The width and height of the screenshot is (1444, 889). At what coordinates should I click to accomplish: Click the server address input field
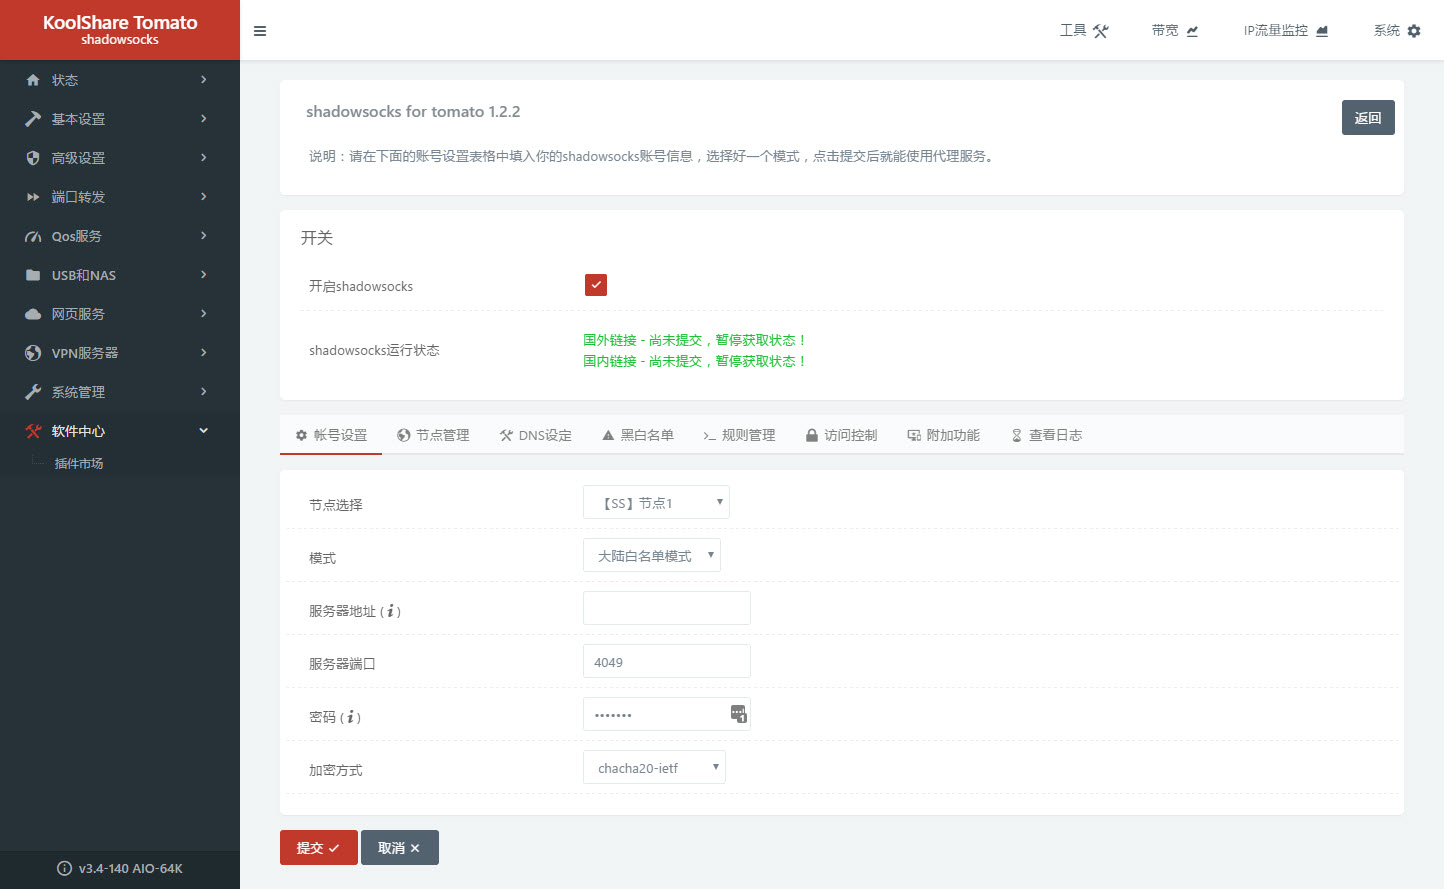666,608
